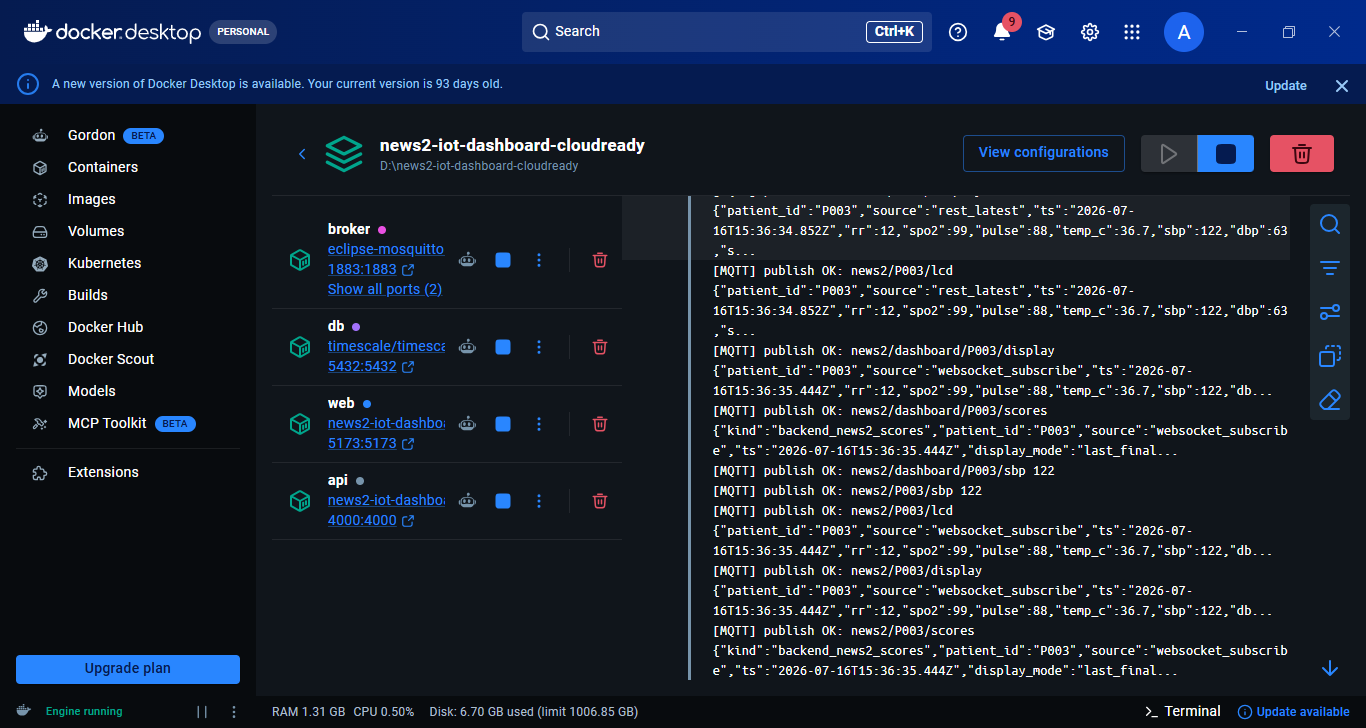Ask Gordon about the broker container
The image size is (1366, 728).
click(x=467, y=260)
